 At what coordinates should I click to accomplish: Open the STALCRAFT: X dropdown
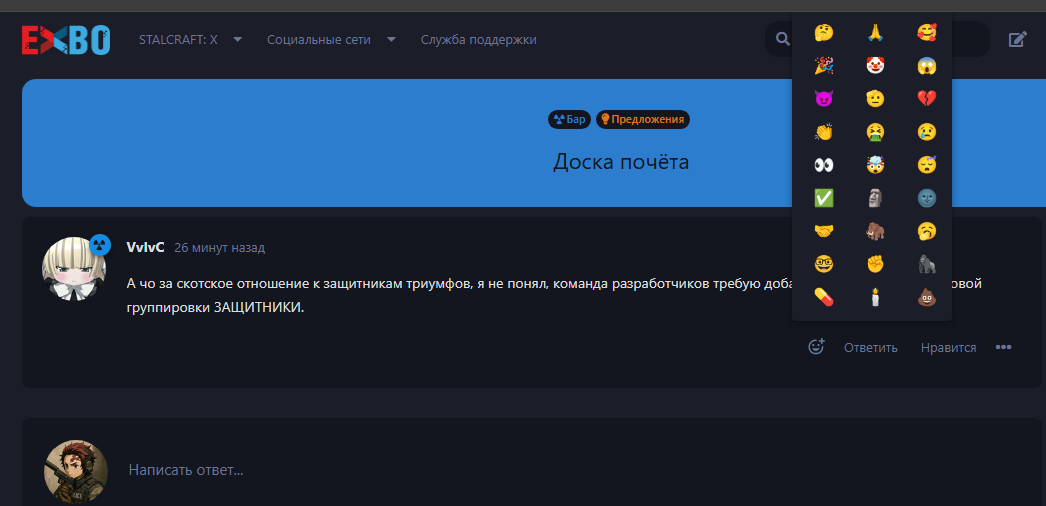191,39
